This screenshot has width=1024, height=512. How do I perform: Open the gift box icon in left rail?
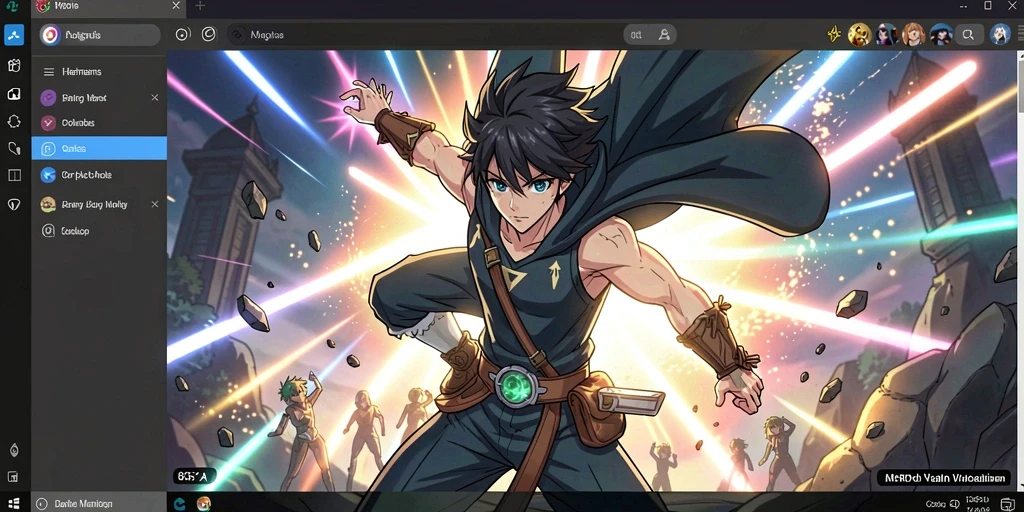pos(14,65)
